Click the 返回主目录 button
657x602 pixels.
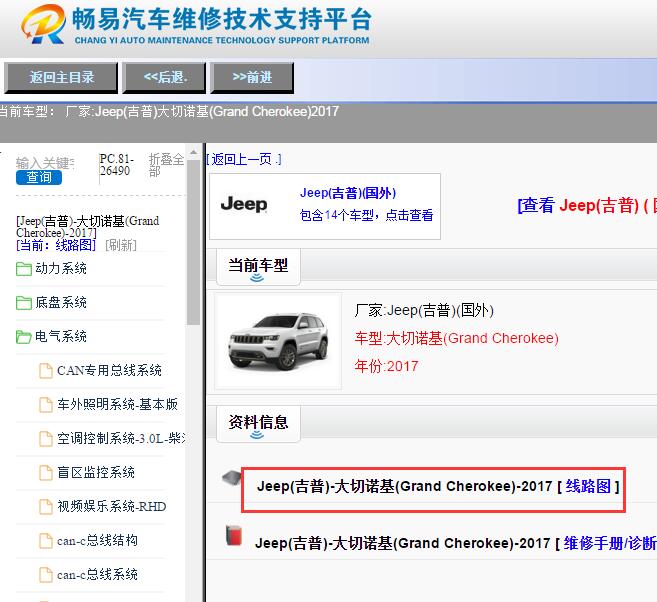(61, 78)
